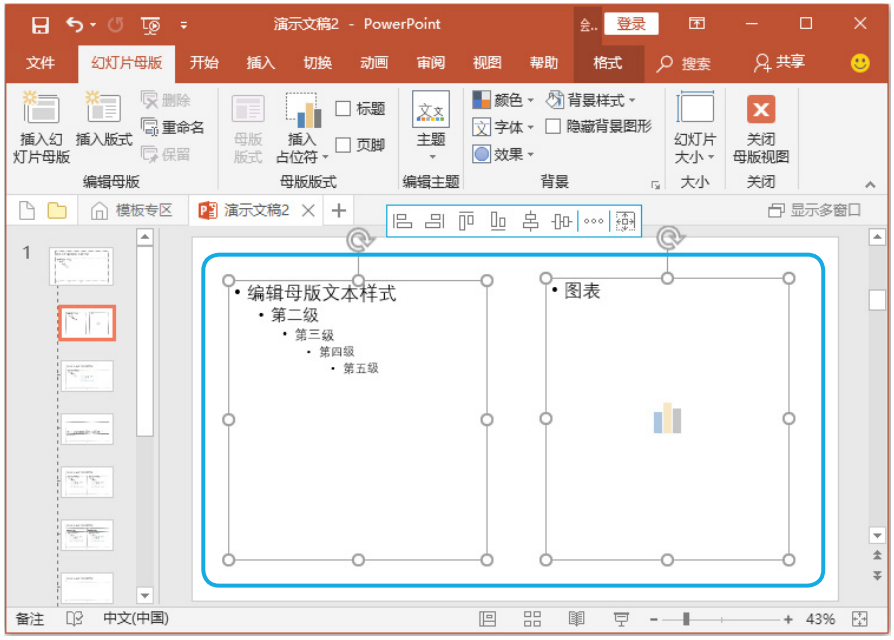Open the 切换 tab
894x640 pixels.
[317, 63]
